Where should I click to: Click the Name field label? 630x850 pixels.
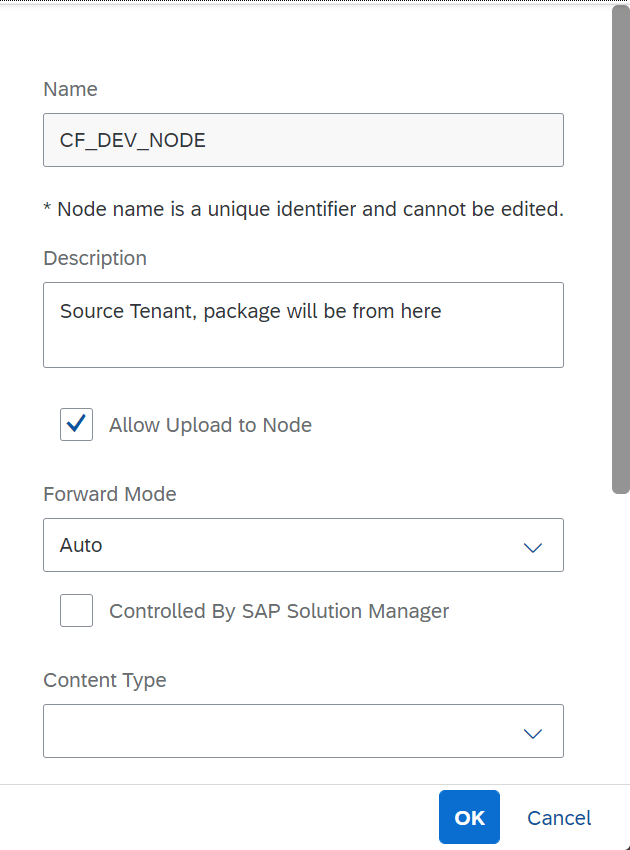click(x=70, y=89)
